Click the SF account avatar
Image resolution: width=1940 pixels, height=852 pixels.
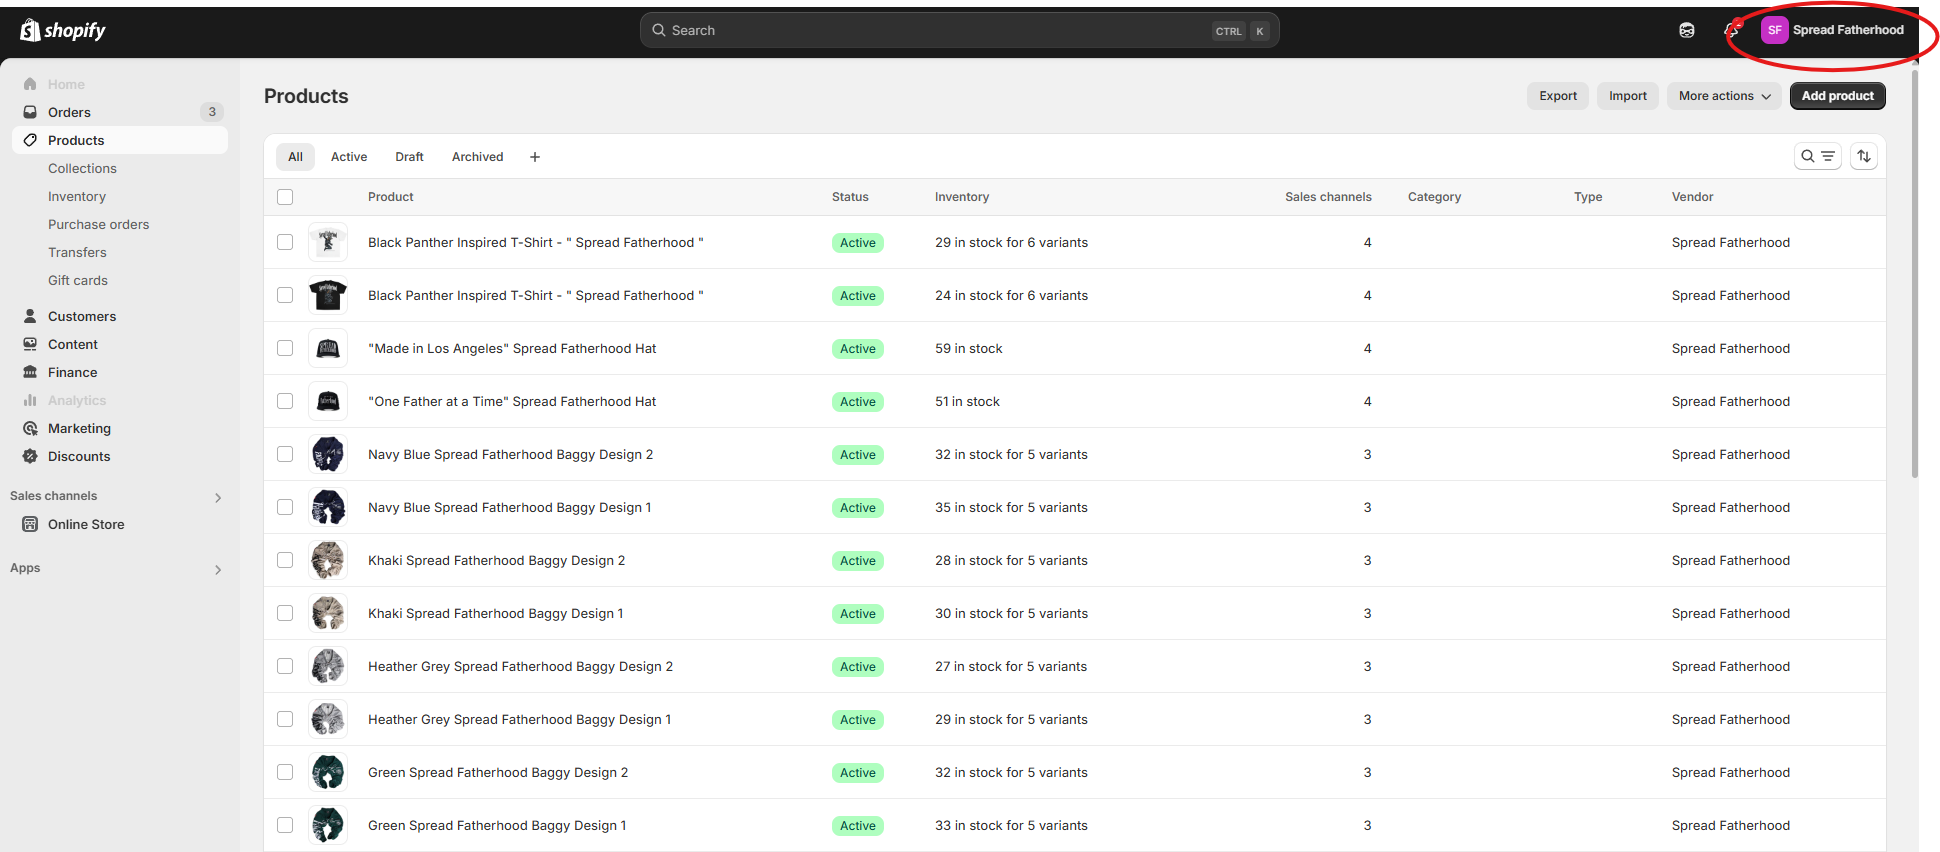tap(1774, 30)
